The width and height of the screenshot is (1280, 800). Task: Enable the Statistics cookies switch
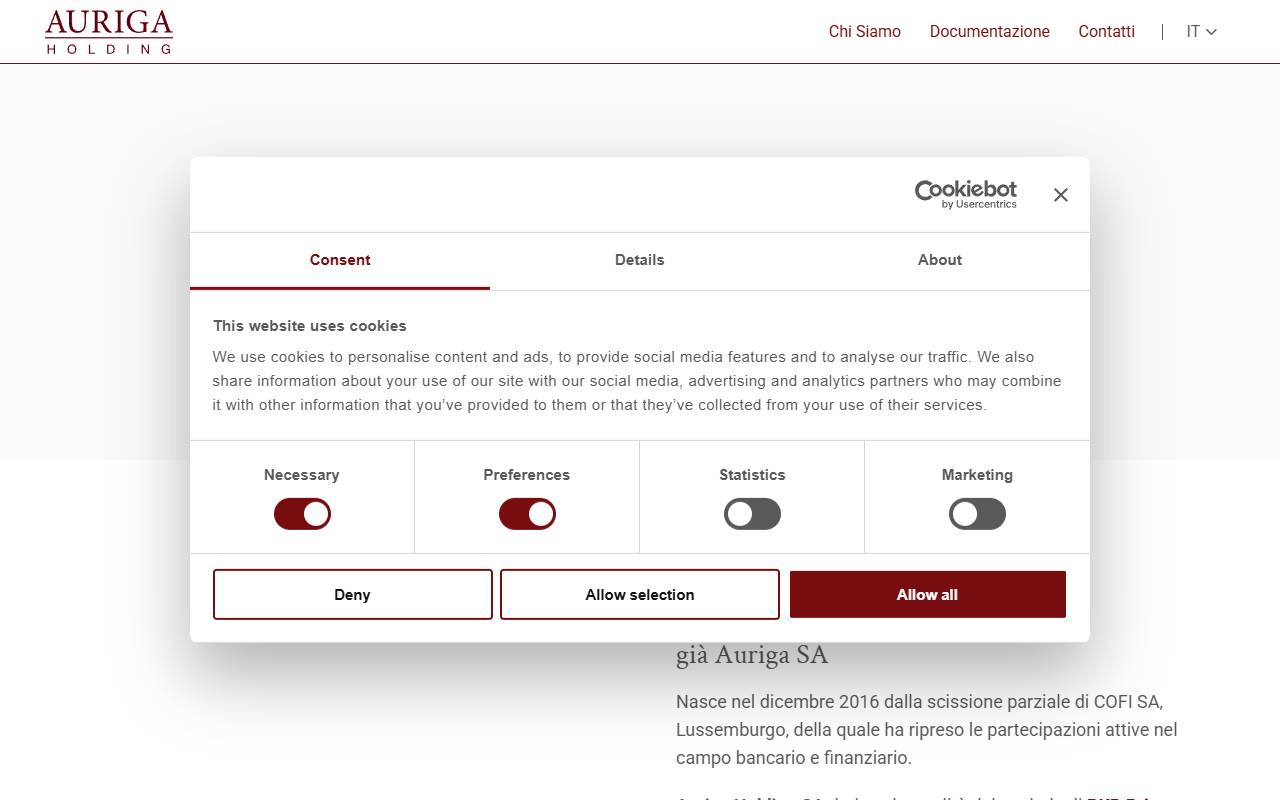click(752, 514)
